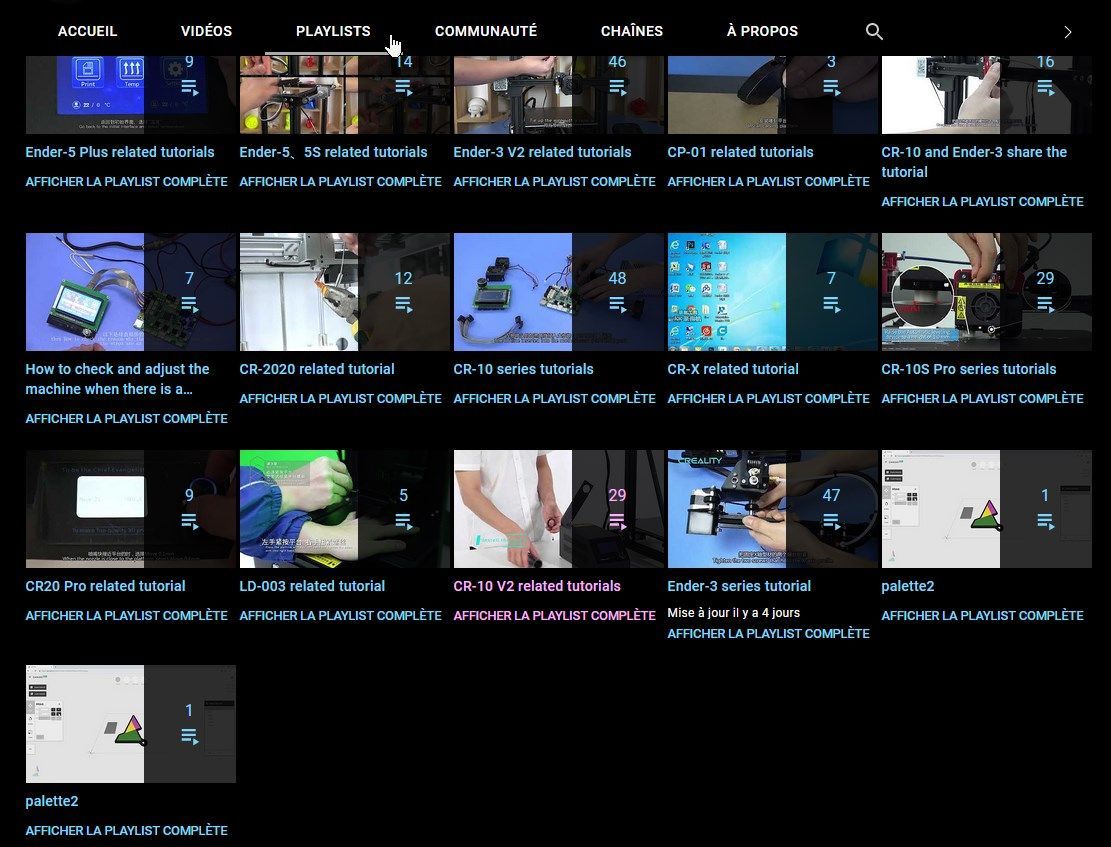Click playlist icon on CR-X thumbnail
1111x847 pixels.
pyautogui.click(x=831, y=305)
